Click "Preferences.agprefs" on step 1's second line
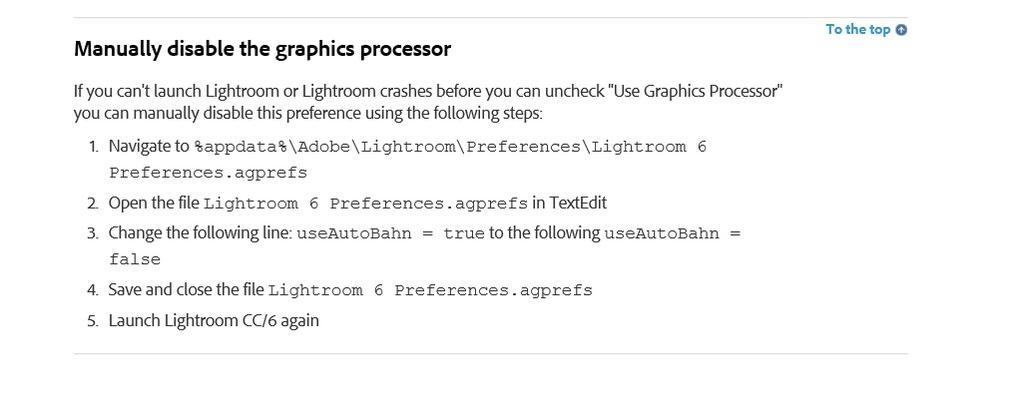 tap(208, 173)
